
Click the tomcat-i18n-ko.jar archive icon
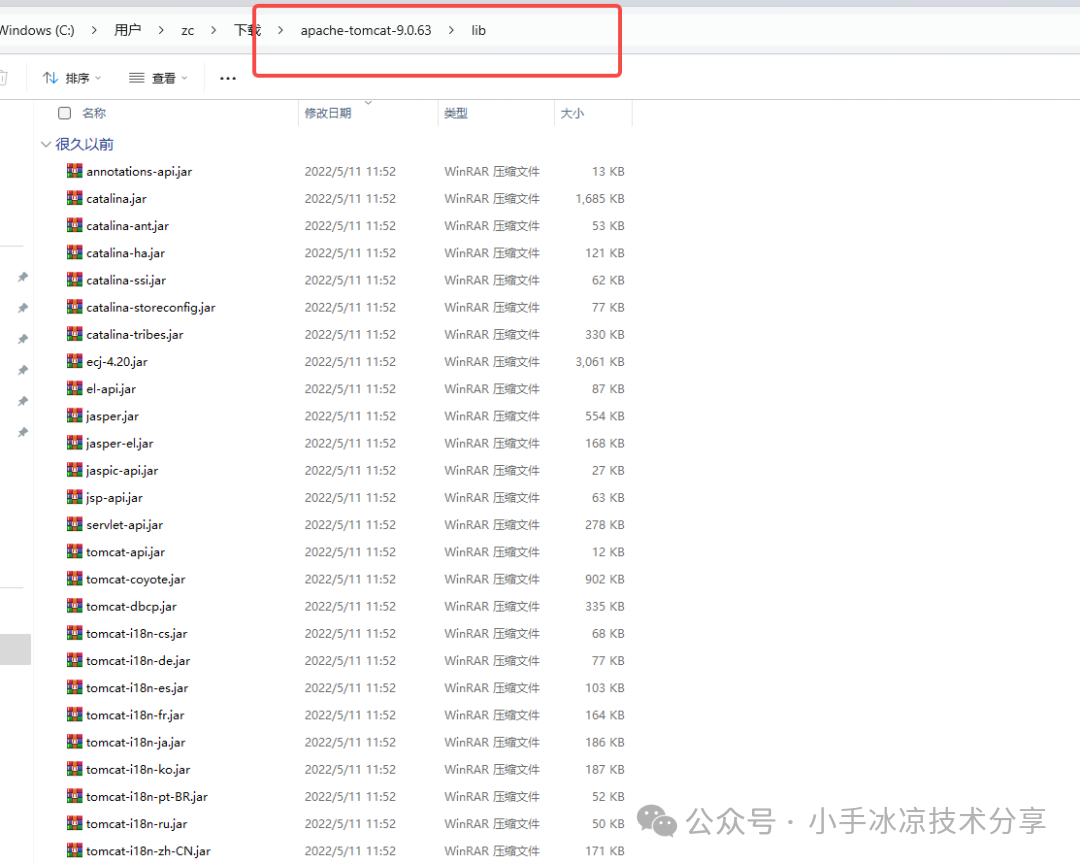point(74,769)
